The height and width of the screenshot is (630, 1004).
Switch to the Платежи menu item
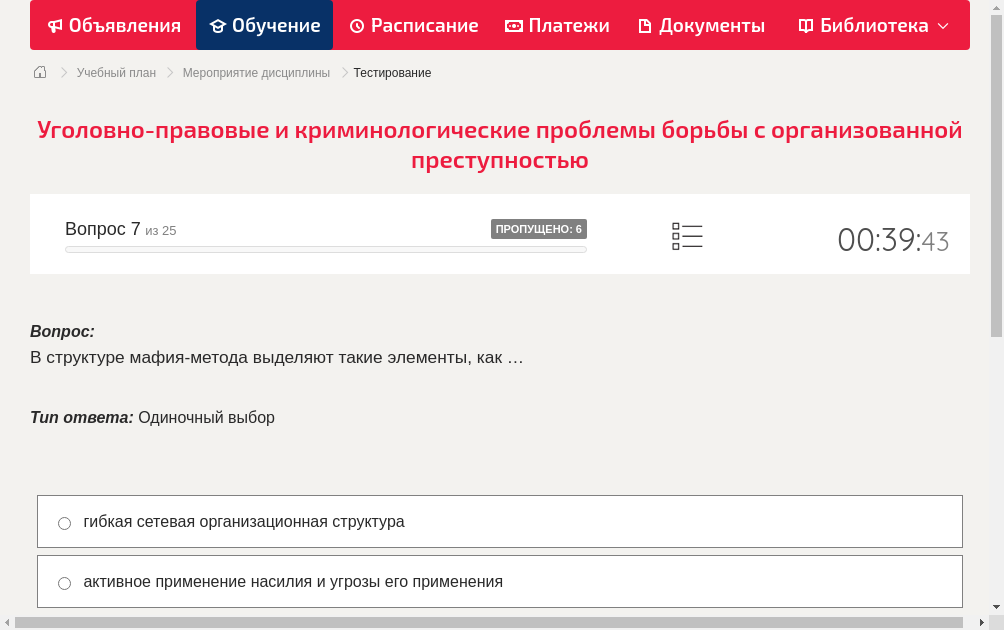click(556, 25)
